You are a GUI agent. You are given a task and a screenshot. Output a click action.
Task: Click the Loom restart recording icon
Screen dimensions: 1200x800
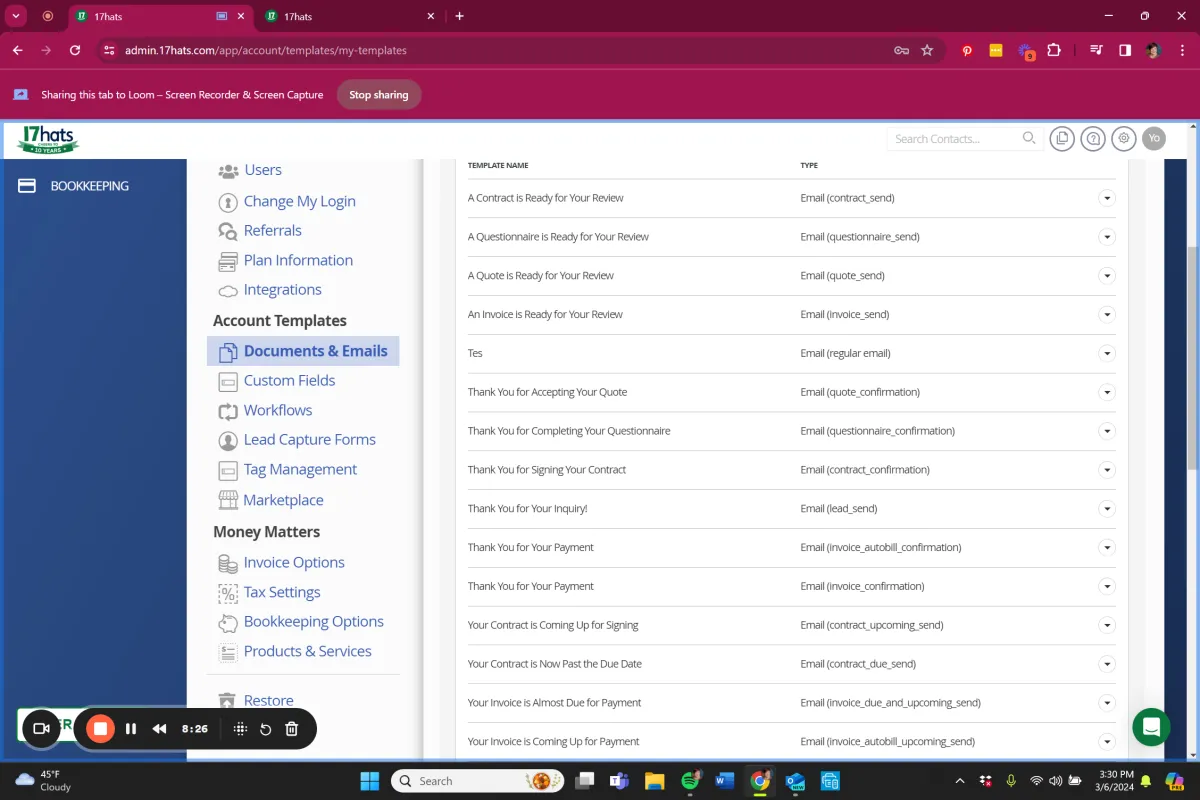(x=266, y=729)
